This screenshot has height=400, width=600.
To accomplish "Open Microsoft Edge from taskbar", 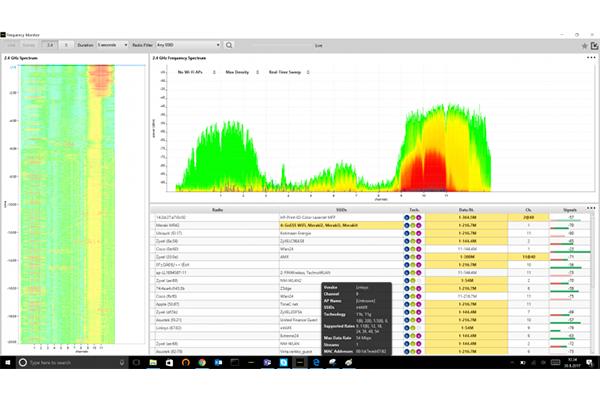I will click(316, 362).
